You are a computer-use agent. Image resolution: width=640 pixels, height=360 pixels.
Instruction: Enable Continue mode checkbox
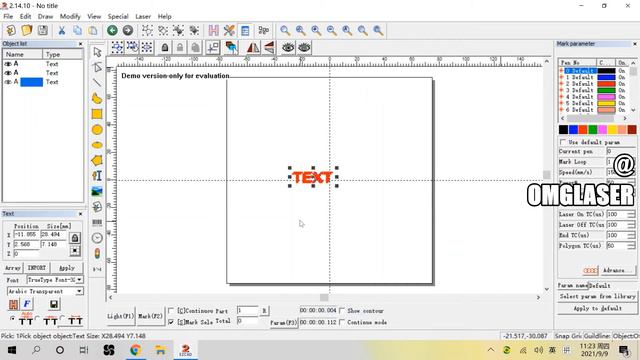click(x=342, y=322)
